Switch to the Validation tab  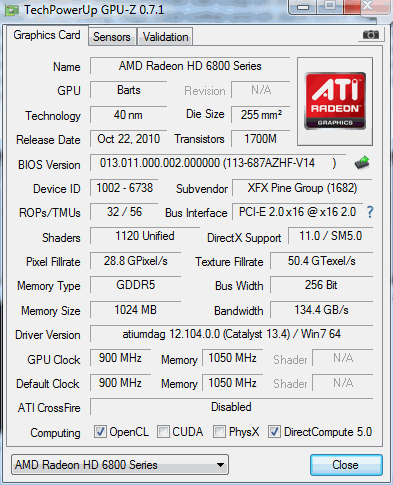(x=165, y=37)
